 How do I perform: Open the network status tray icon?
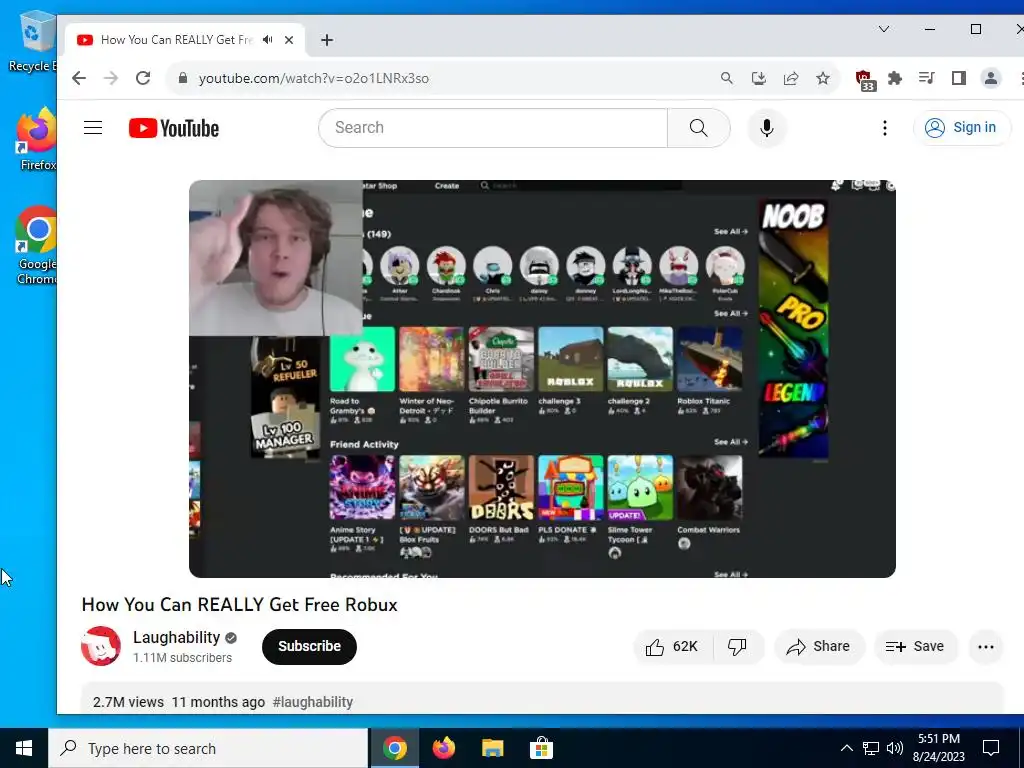(x=871, y=748)
